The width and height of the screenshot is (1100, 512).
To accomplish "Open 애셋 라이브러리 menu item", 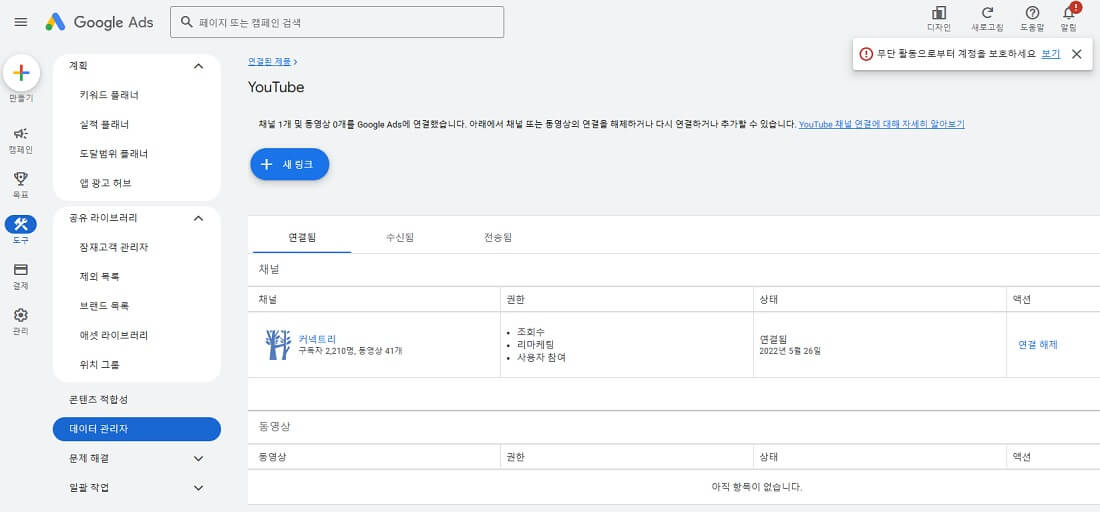I will [x=114, y=335].
